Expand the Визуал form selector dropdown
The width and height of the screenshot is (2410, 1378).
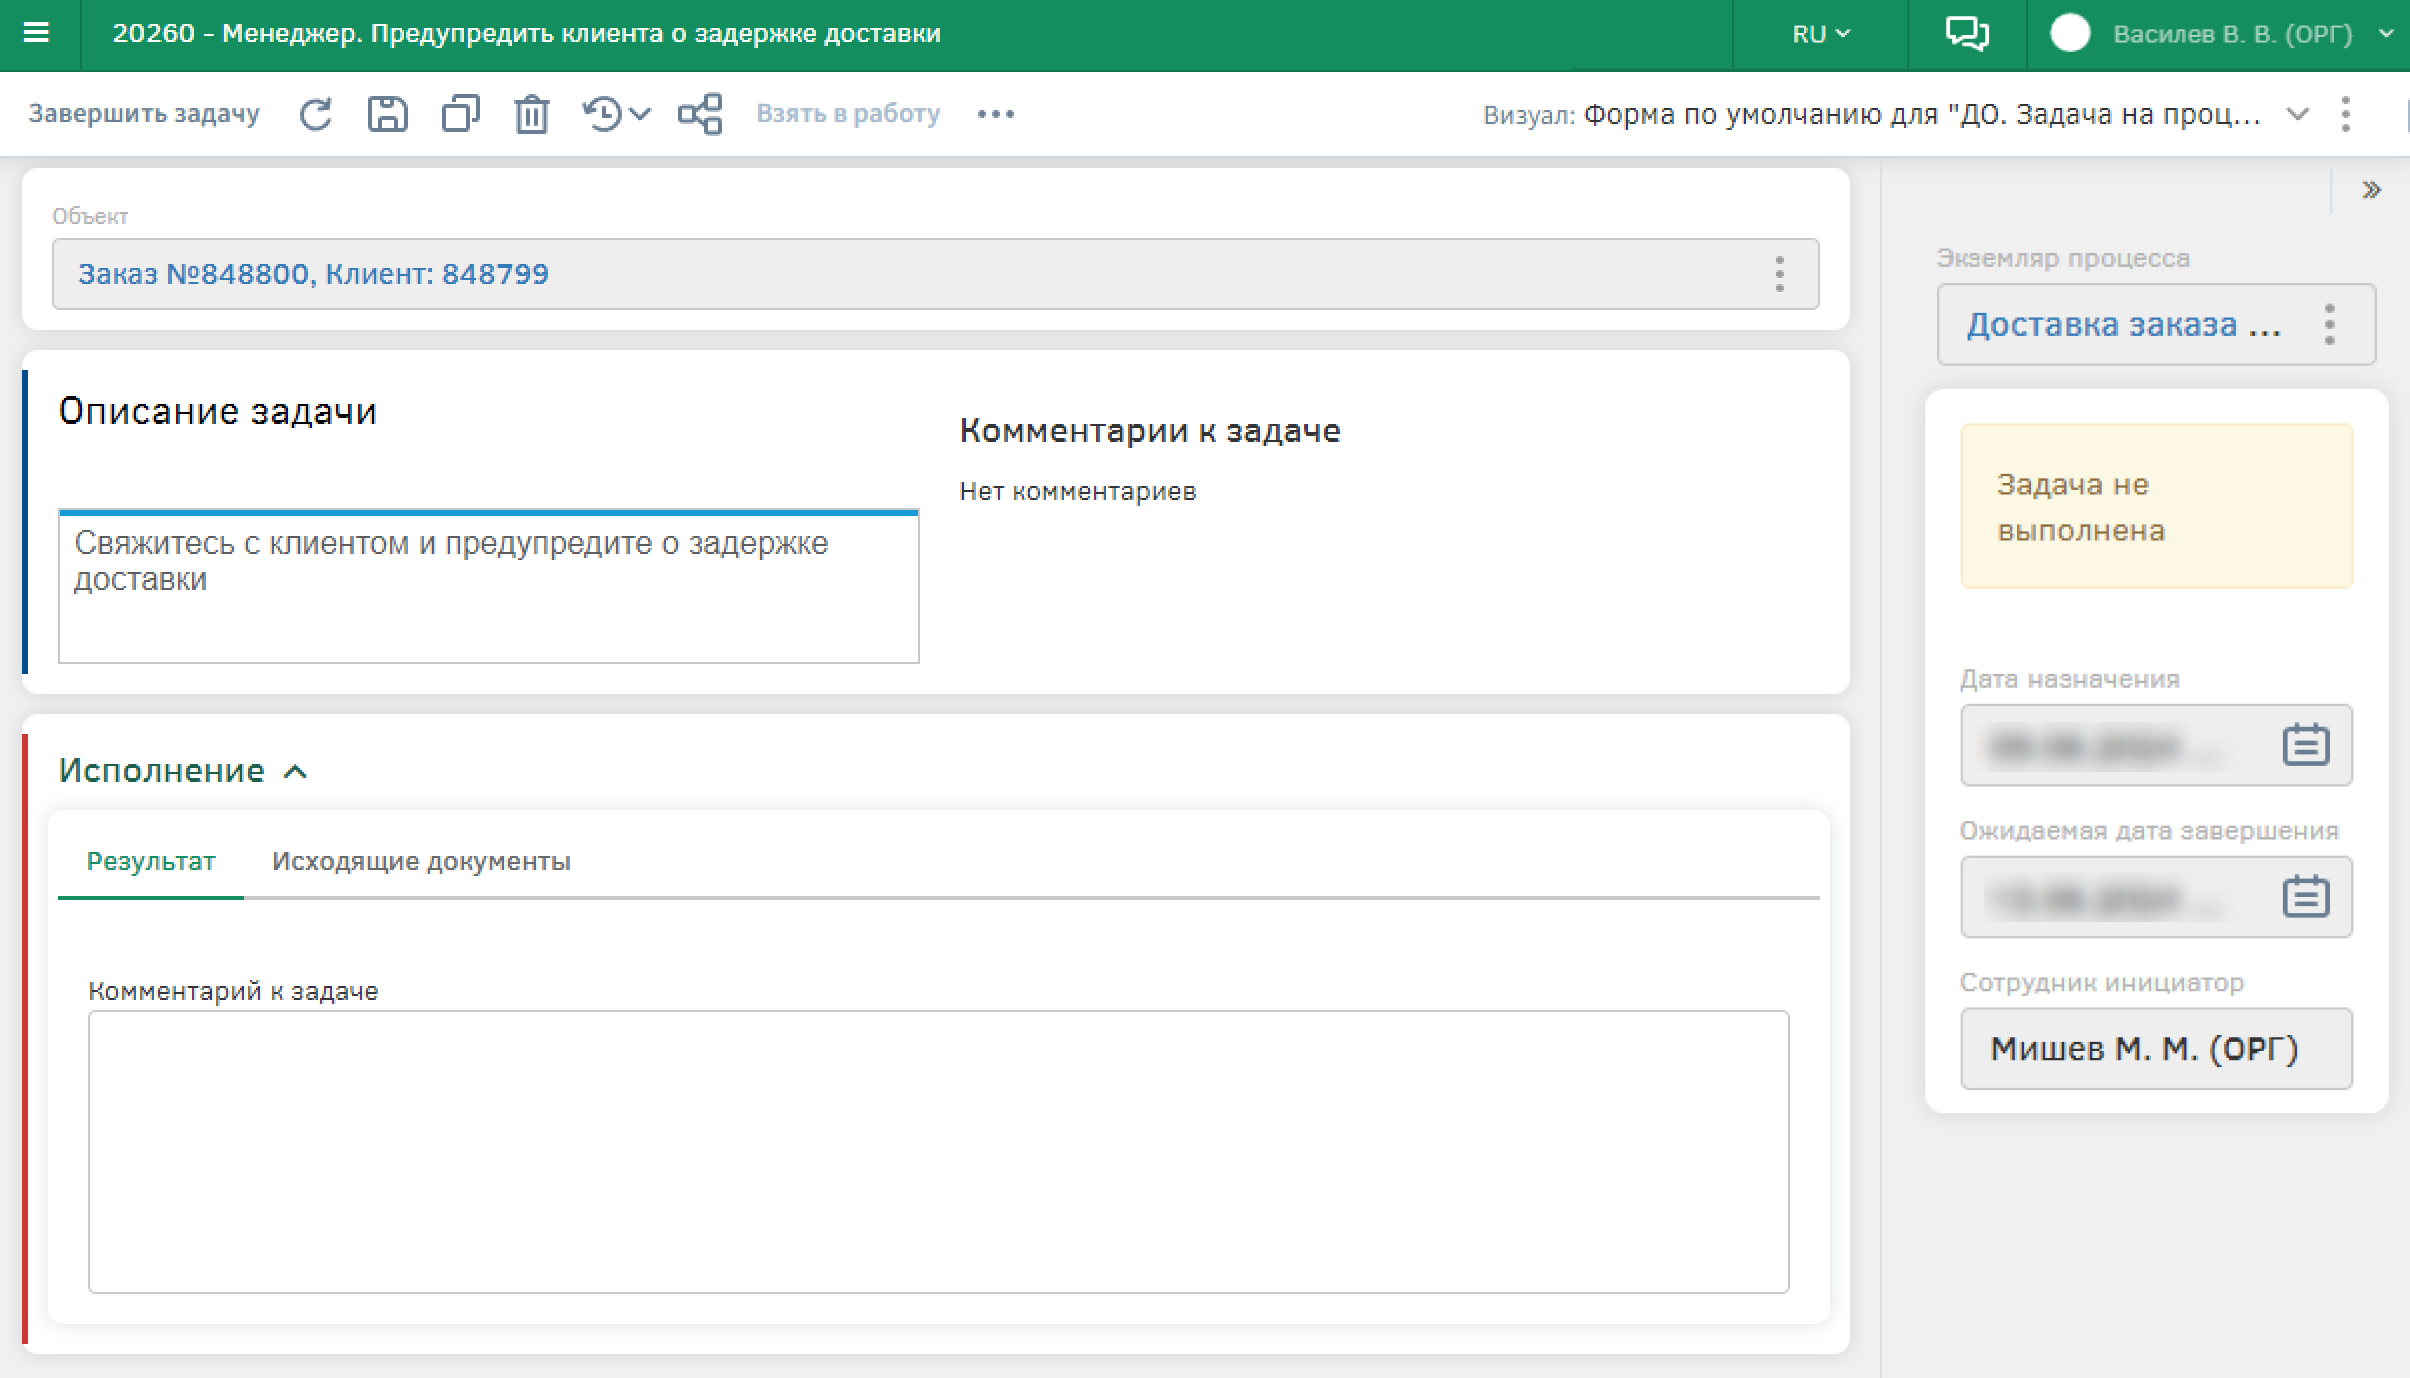pos(2297,114)
